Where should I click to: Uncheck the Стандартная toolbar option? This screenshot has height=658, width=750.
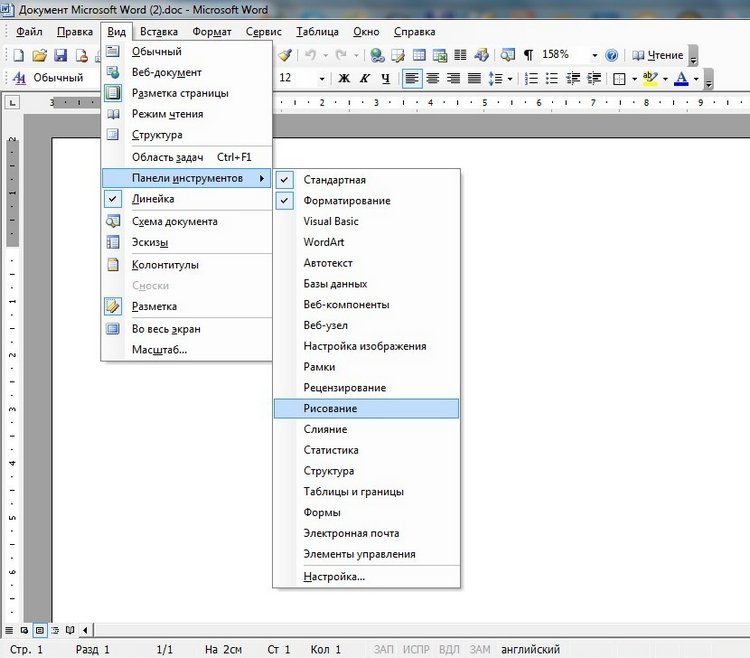(334, 180)
